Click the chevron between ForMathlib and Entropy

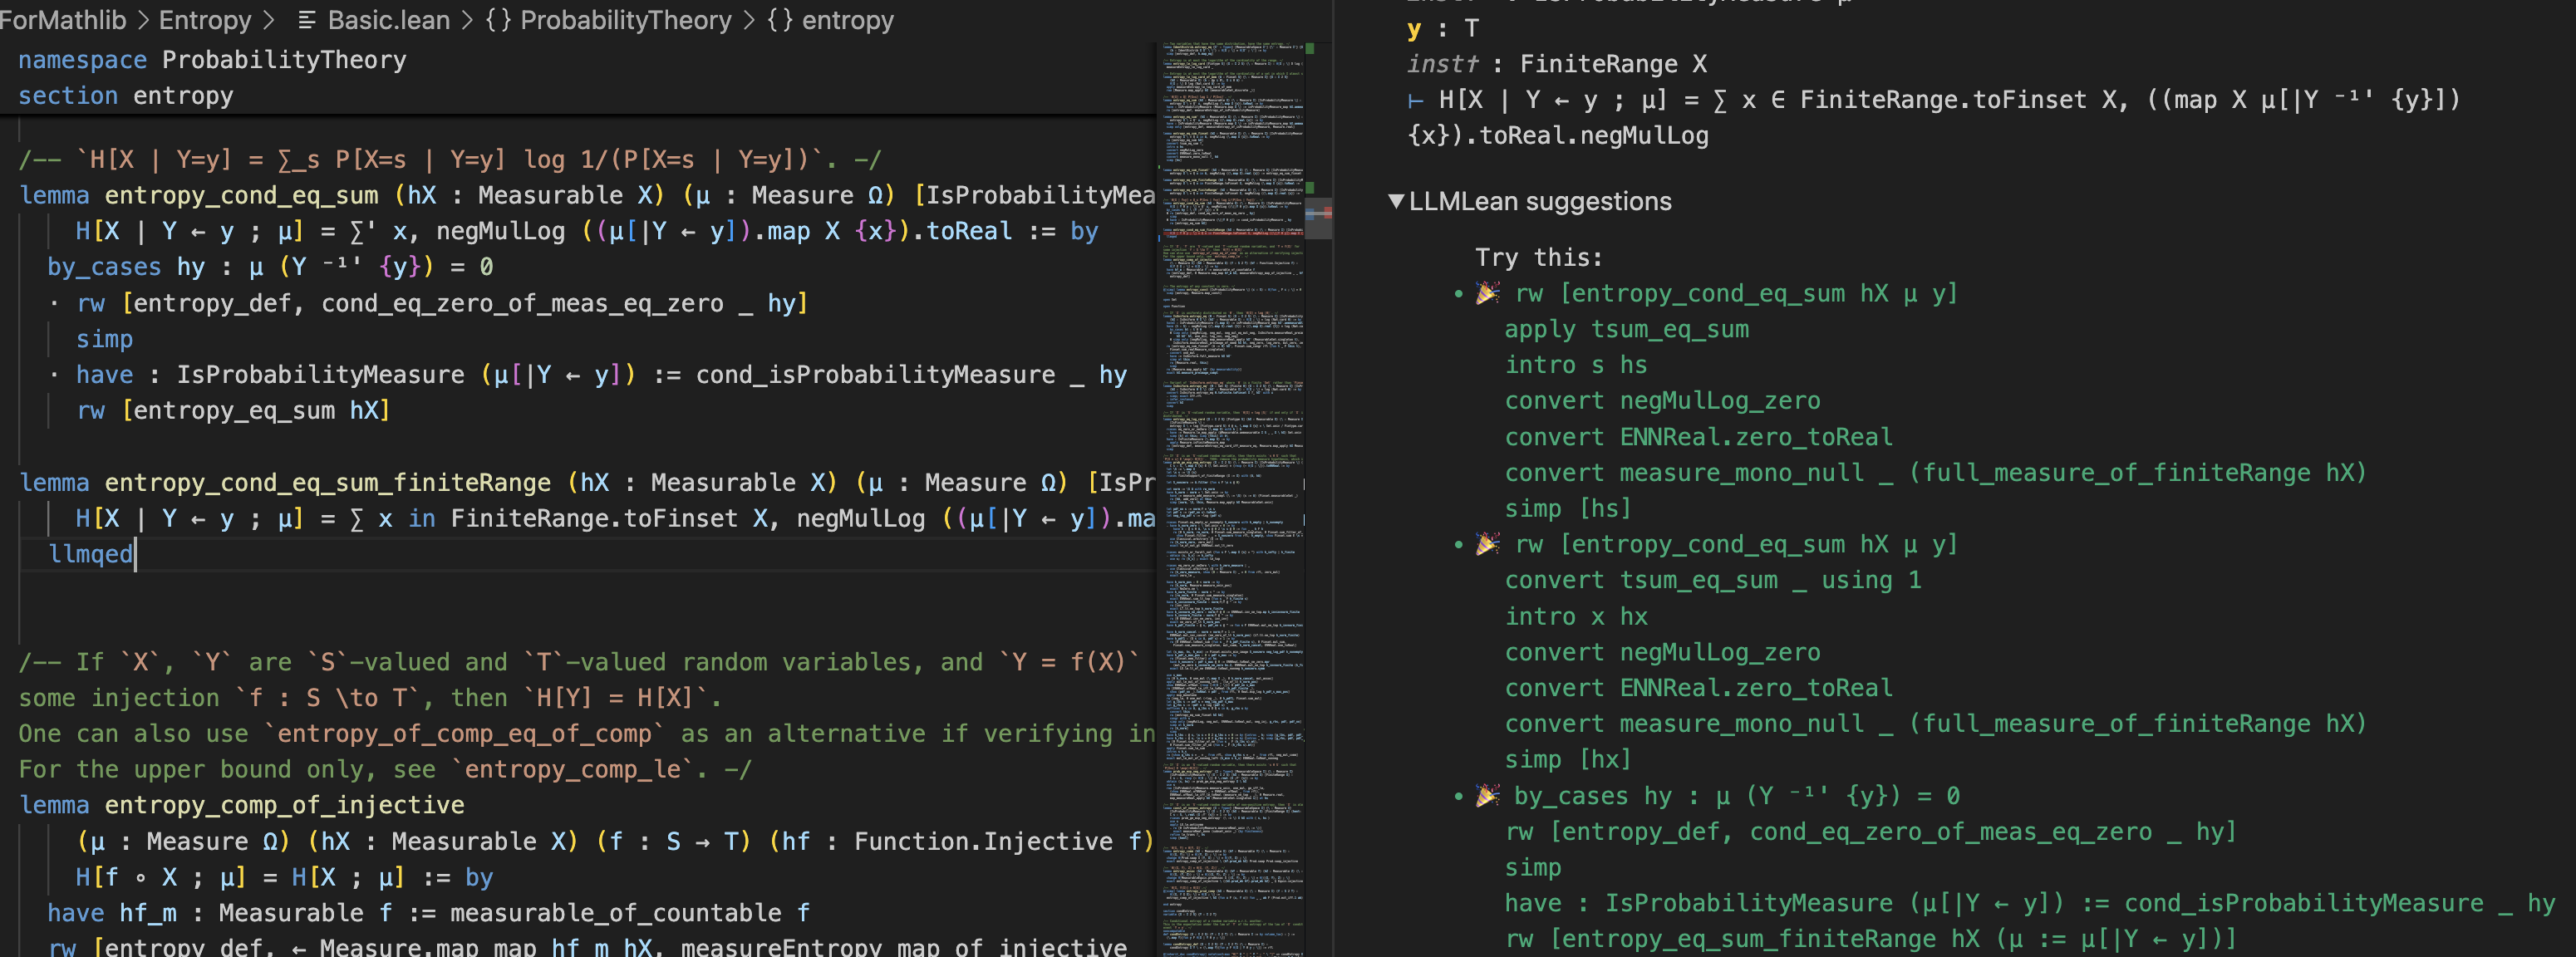point(143,21)
